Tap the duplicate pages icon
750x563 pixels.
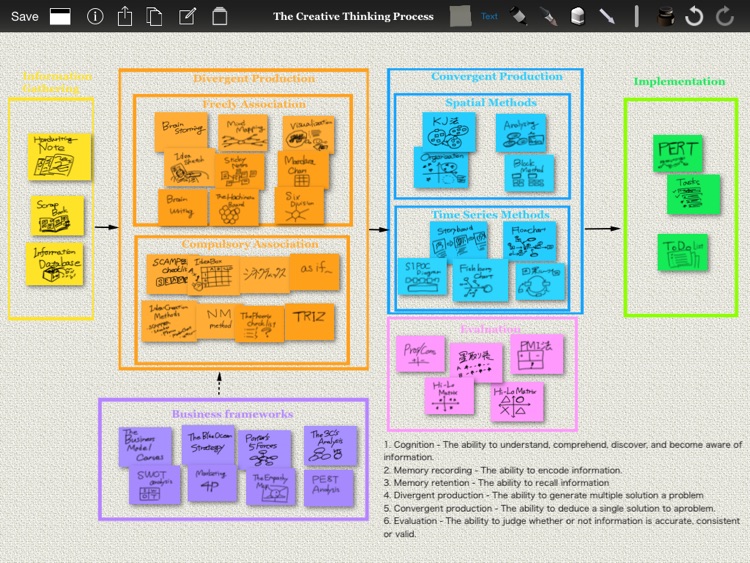pyautogui.click(x=154, y=16)
